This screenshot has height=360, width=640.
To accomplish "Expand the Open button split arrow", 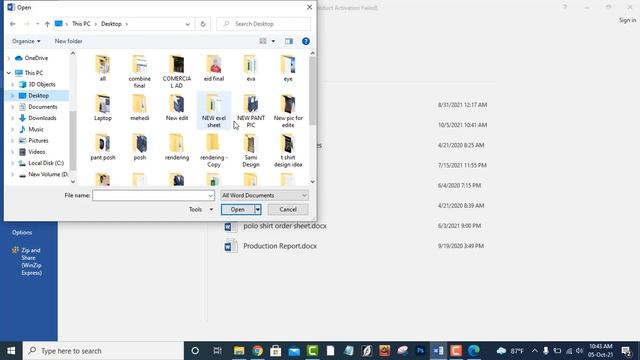I will 258,209.
